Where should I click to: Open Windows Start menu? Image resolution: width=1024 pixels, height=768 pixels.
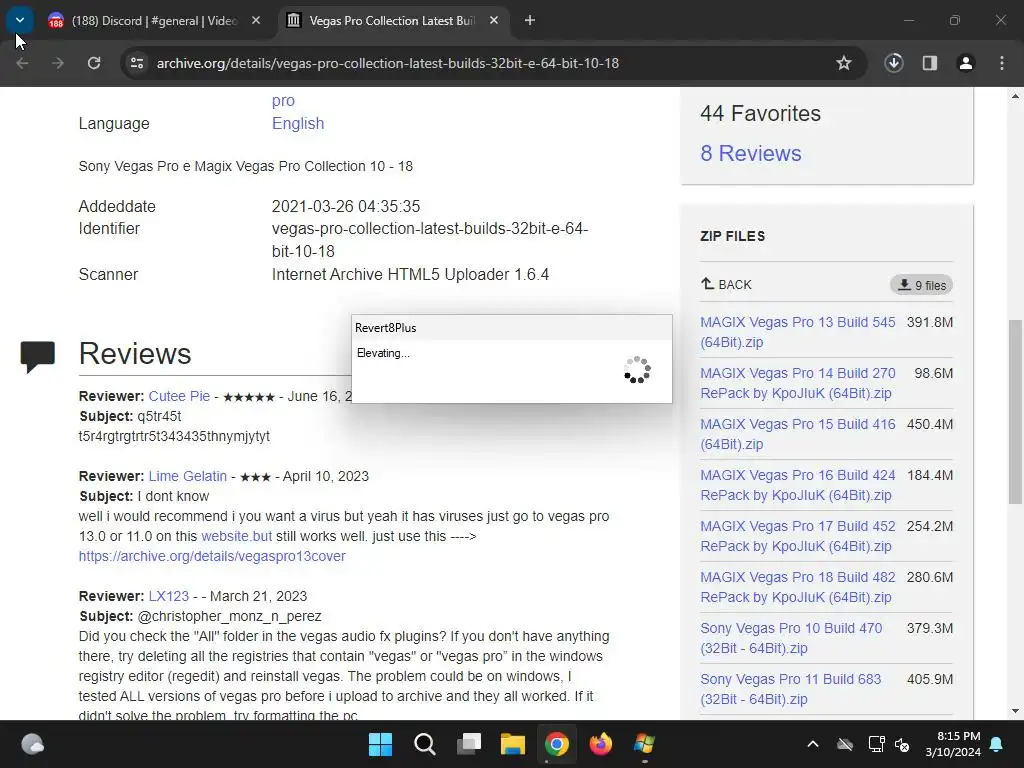pos(380,744)
